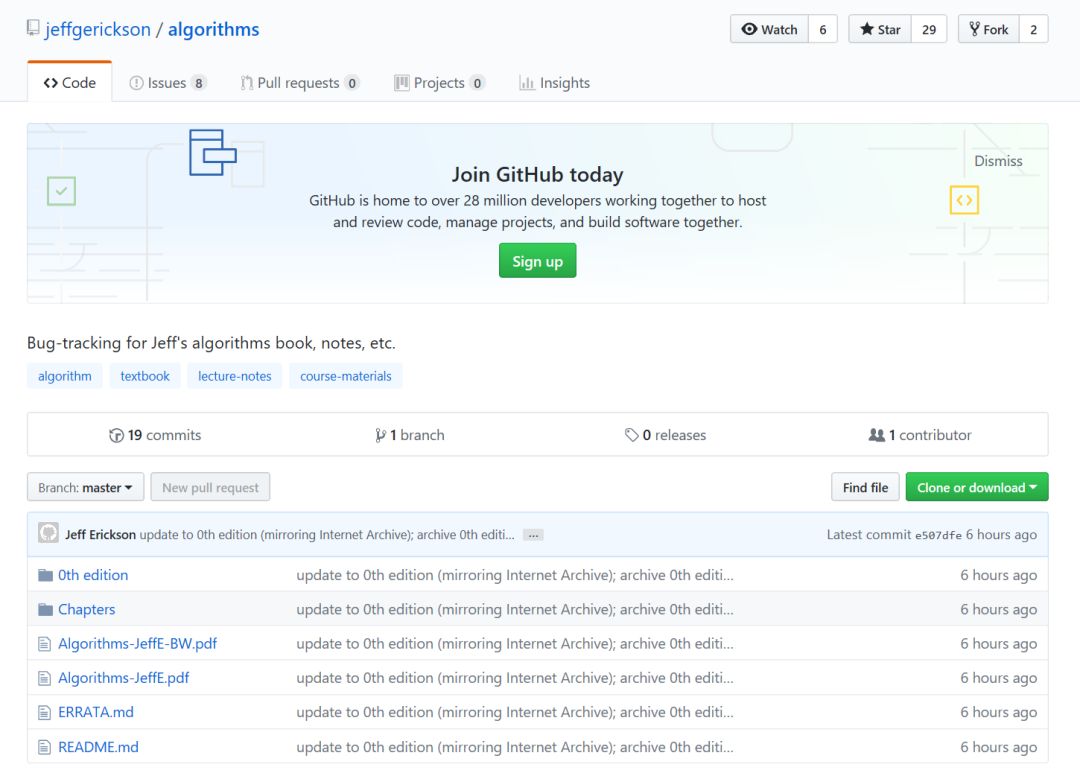Open the 0th edition folder
Viewport: 1080px width, 773px height.
click(x=93, y=575)
